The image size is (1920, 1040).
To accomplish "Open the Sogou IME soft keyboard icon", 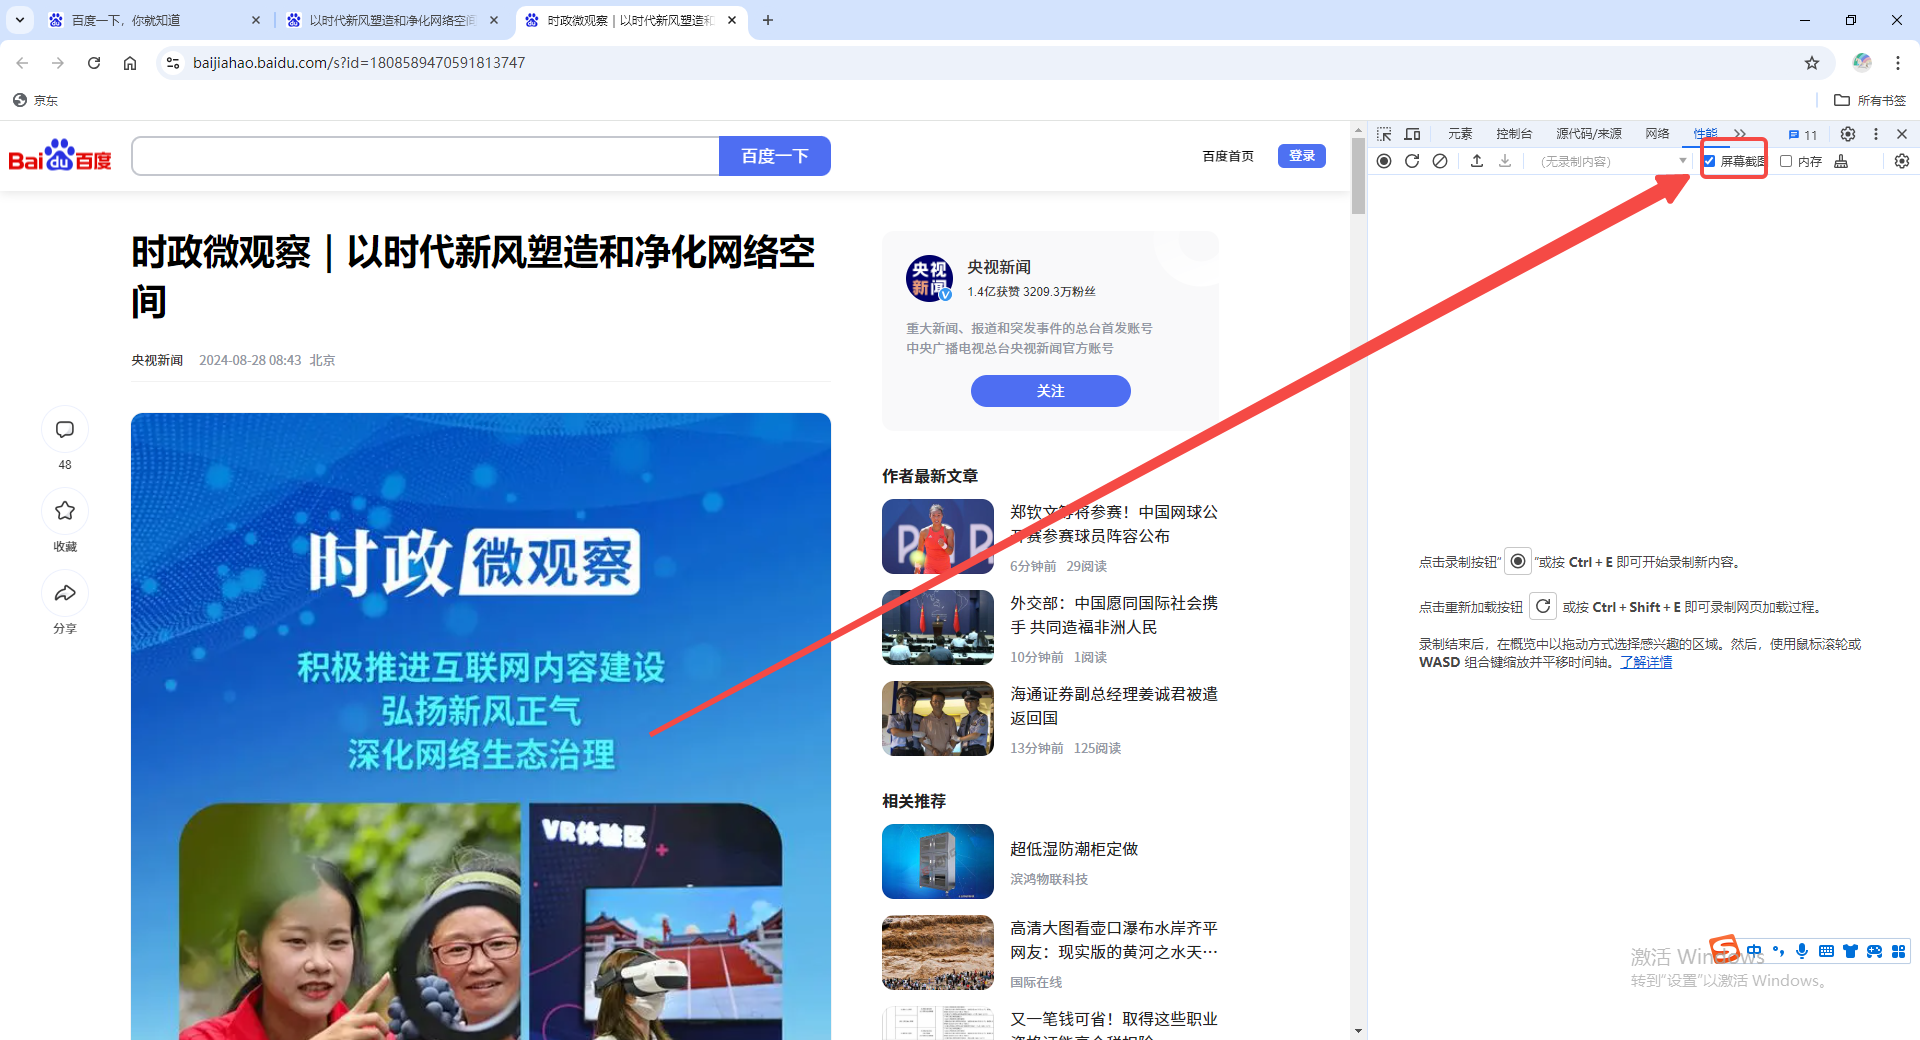I will [x=1826, y=951].
